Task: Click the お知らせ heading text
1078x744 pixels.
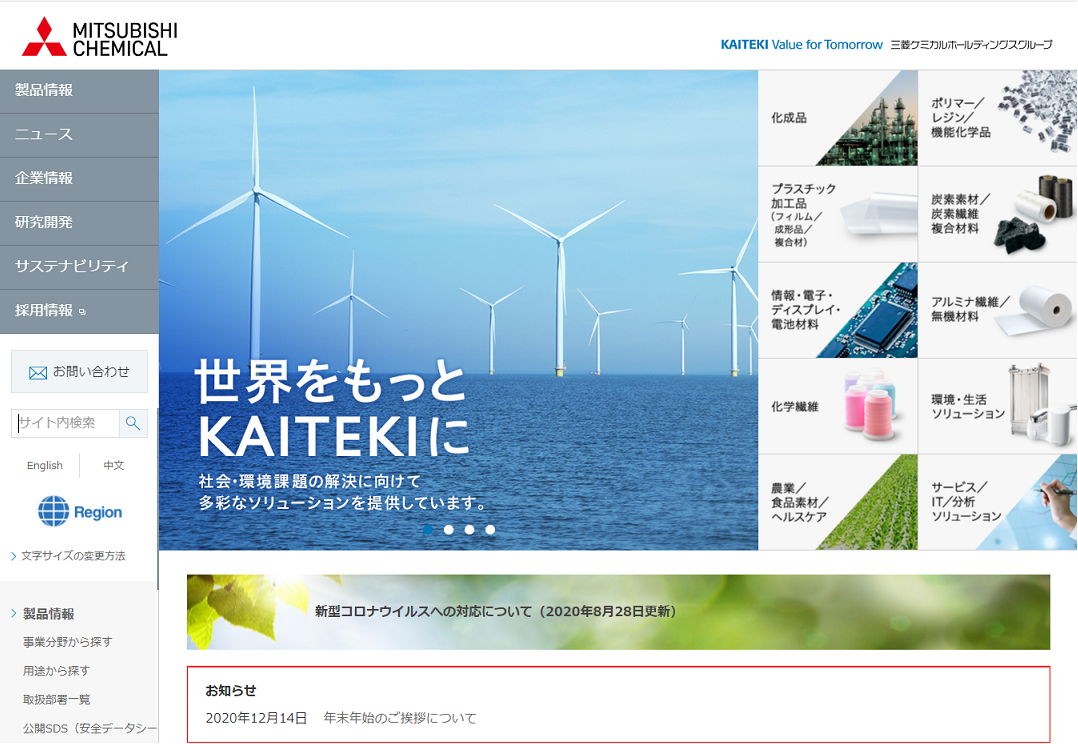Action: pos(231,690)
